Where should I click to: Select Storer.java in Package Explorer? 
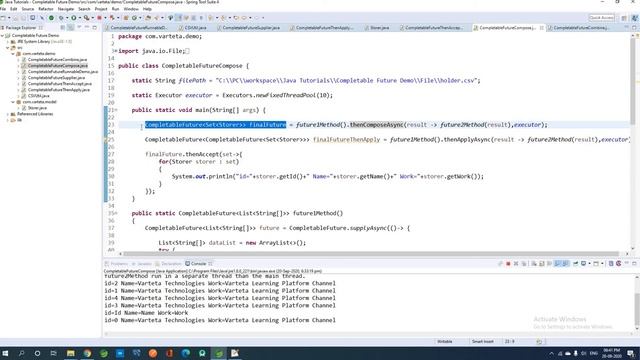pos(37,108)
